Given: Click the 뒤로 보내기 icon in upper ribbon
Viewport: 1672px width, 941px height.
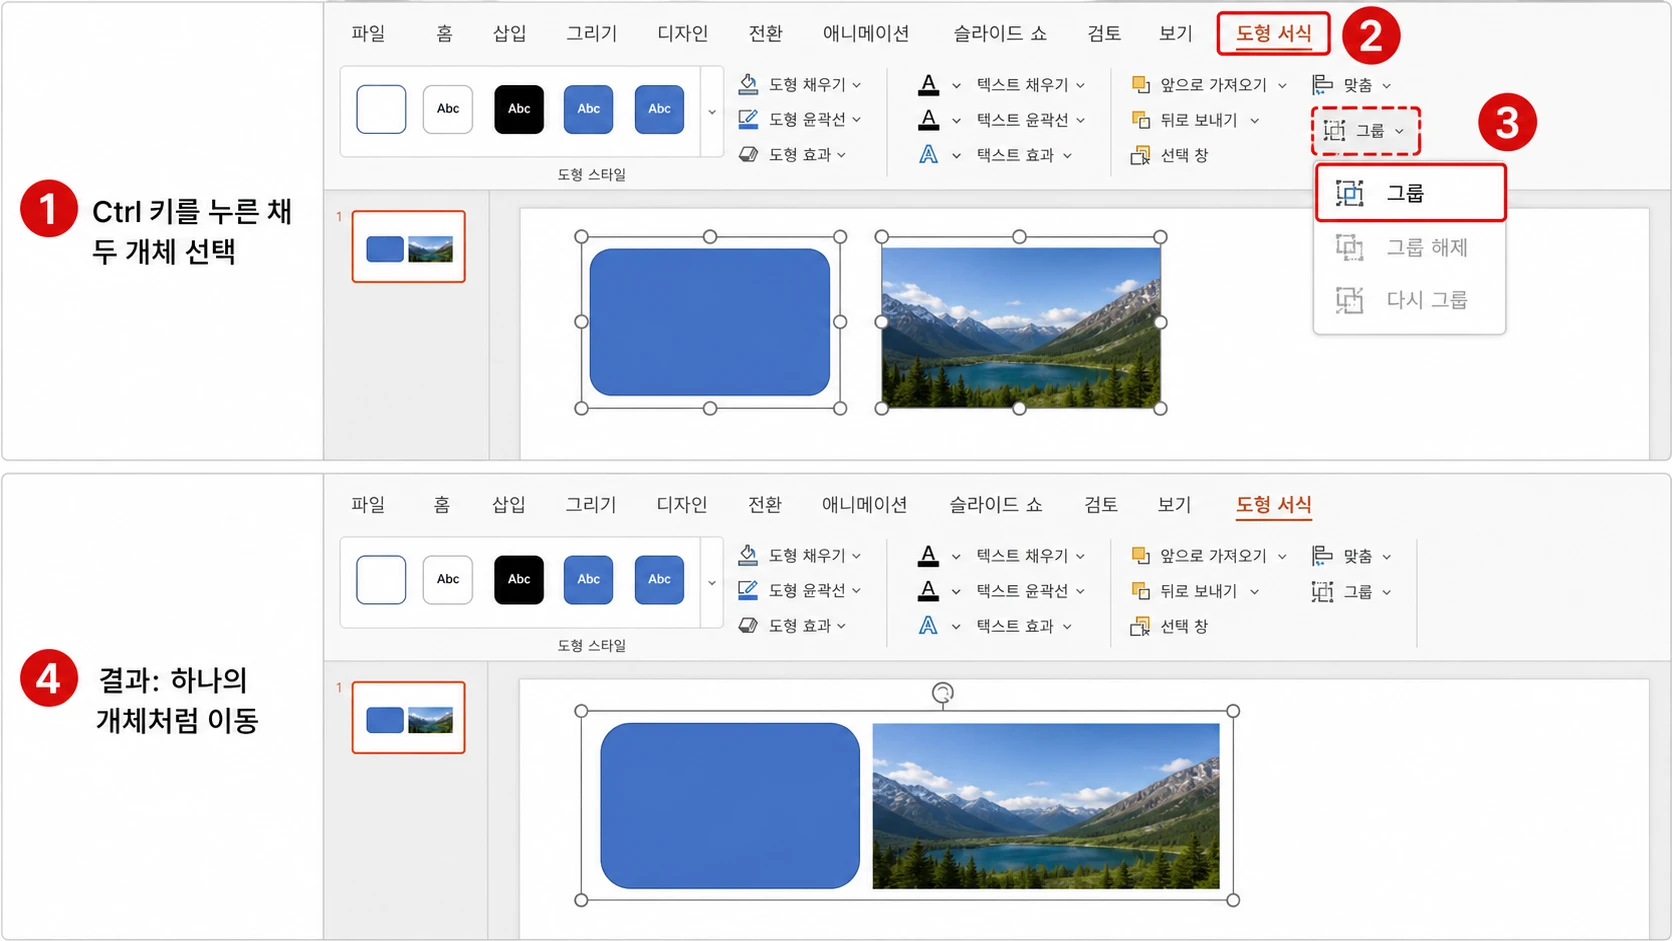Looking at the screenshot, I should tap(1140, 120).
